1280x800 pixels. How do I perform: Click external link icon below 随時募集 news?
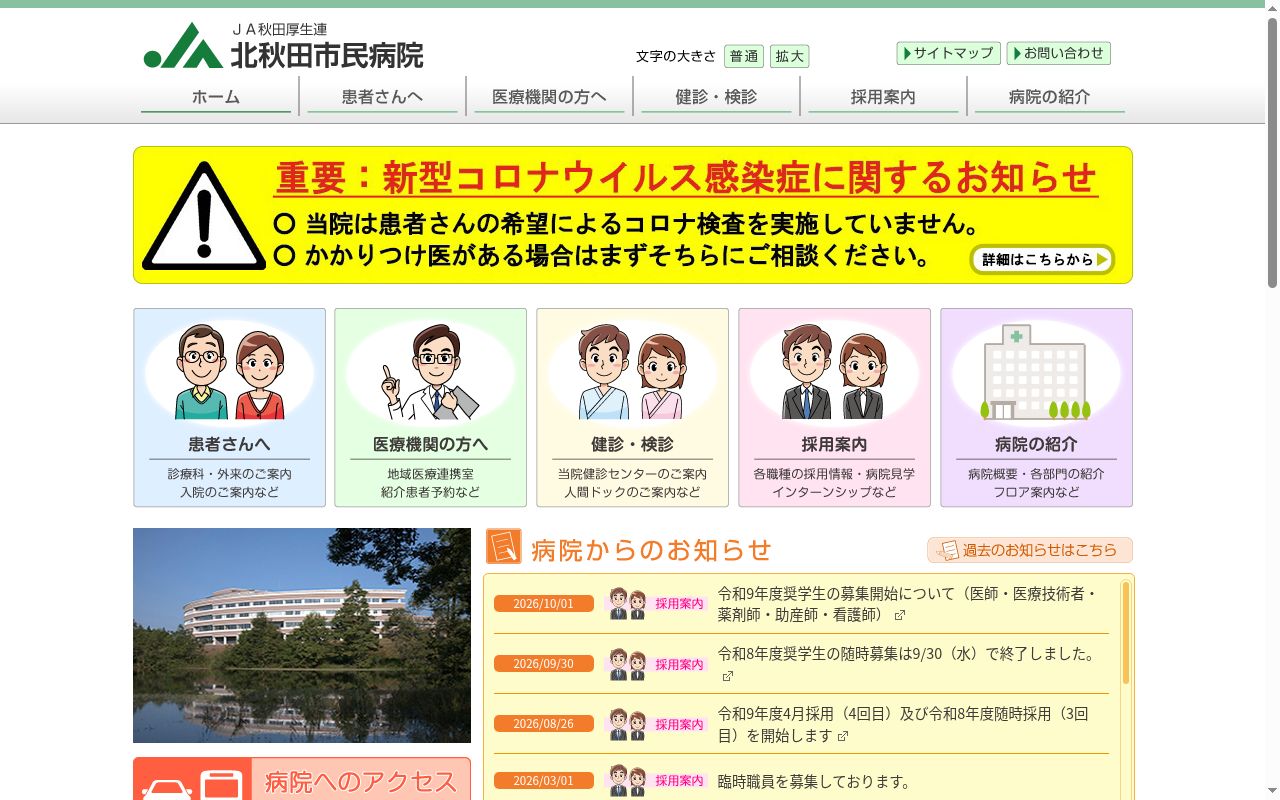click(728, 676)
